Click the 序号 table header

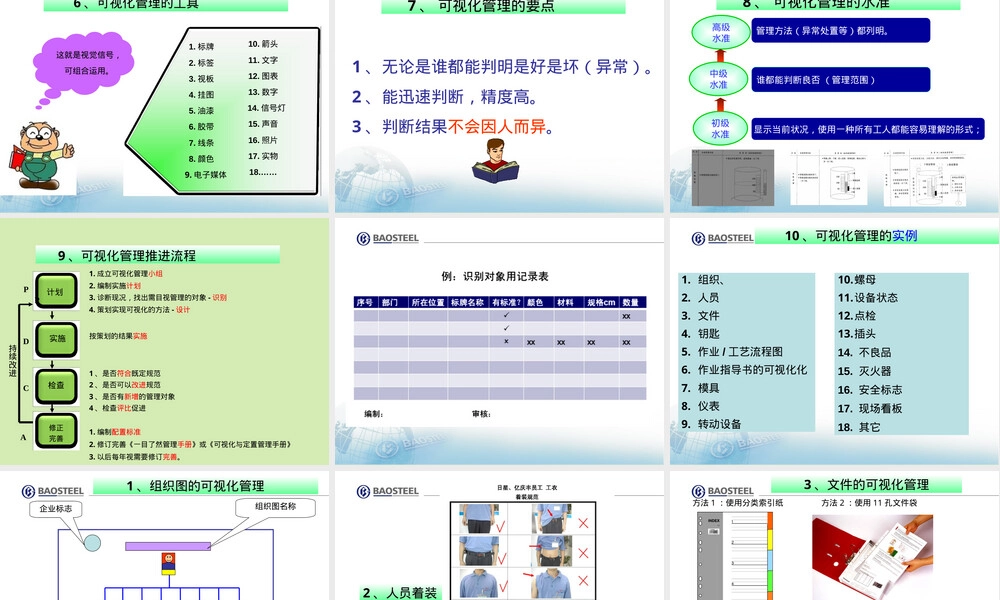[x=365, y=302]
